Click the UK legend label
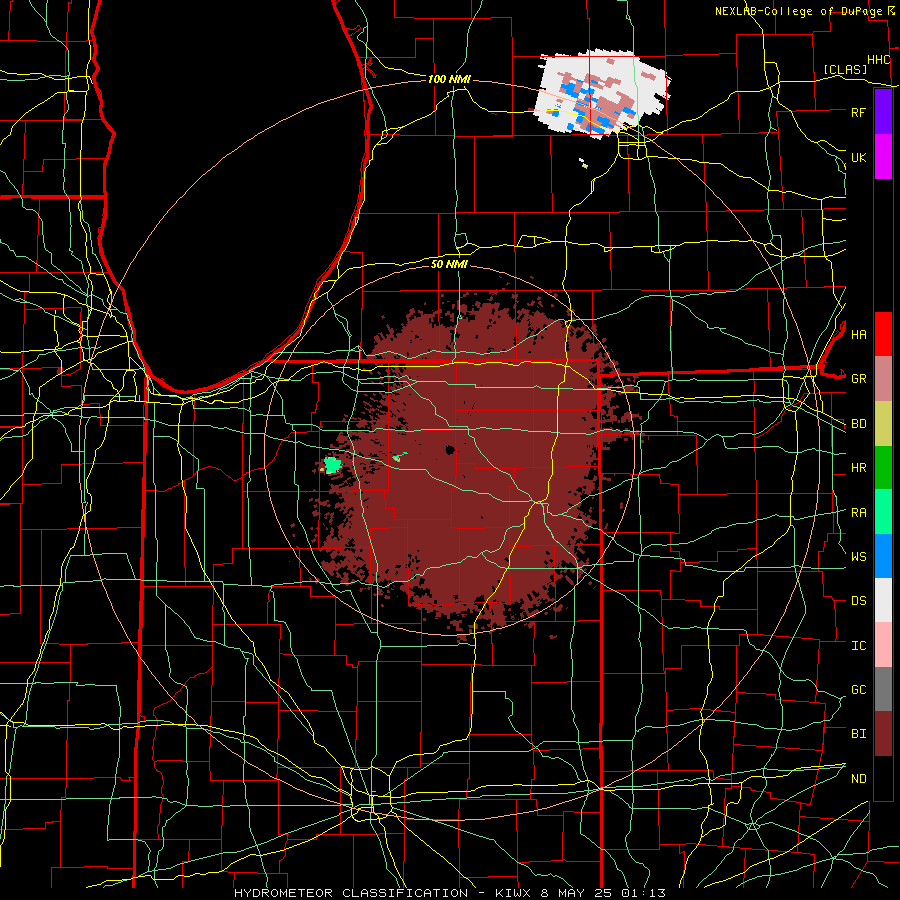Image resolution: width=900 pixels, height=900 pixels. pos(858,157)
